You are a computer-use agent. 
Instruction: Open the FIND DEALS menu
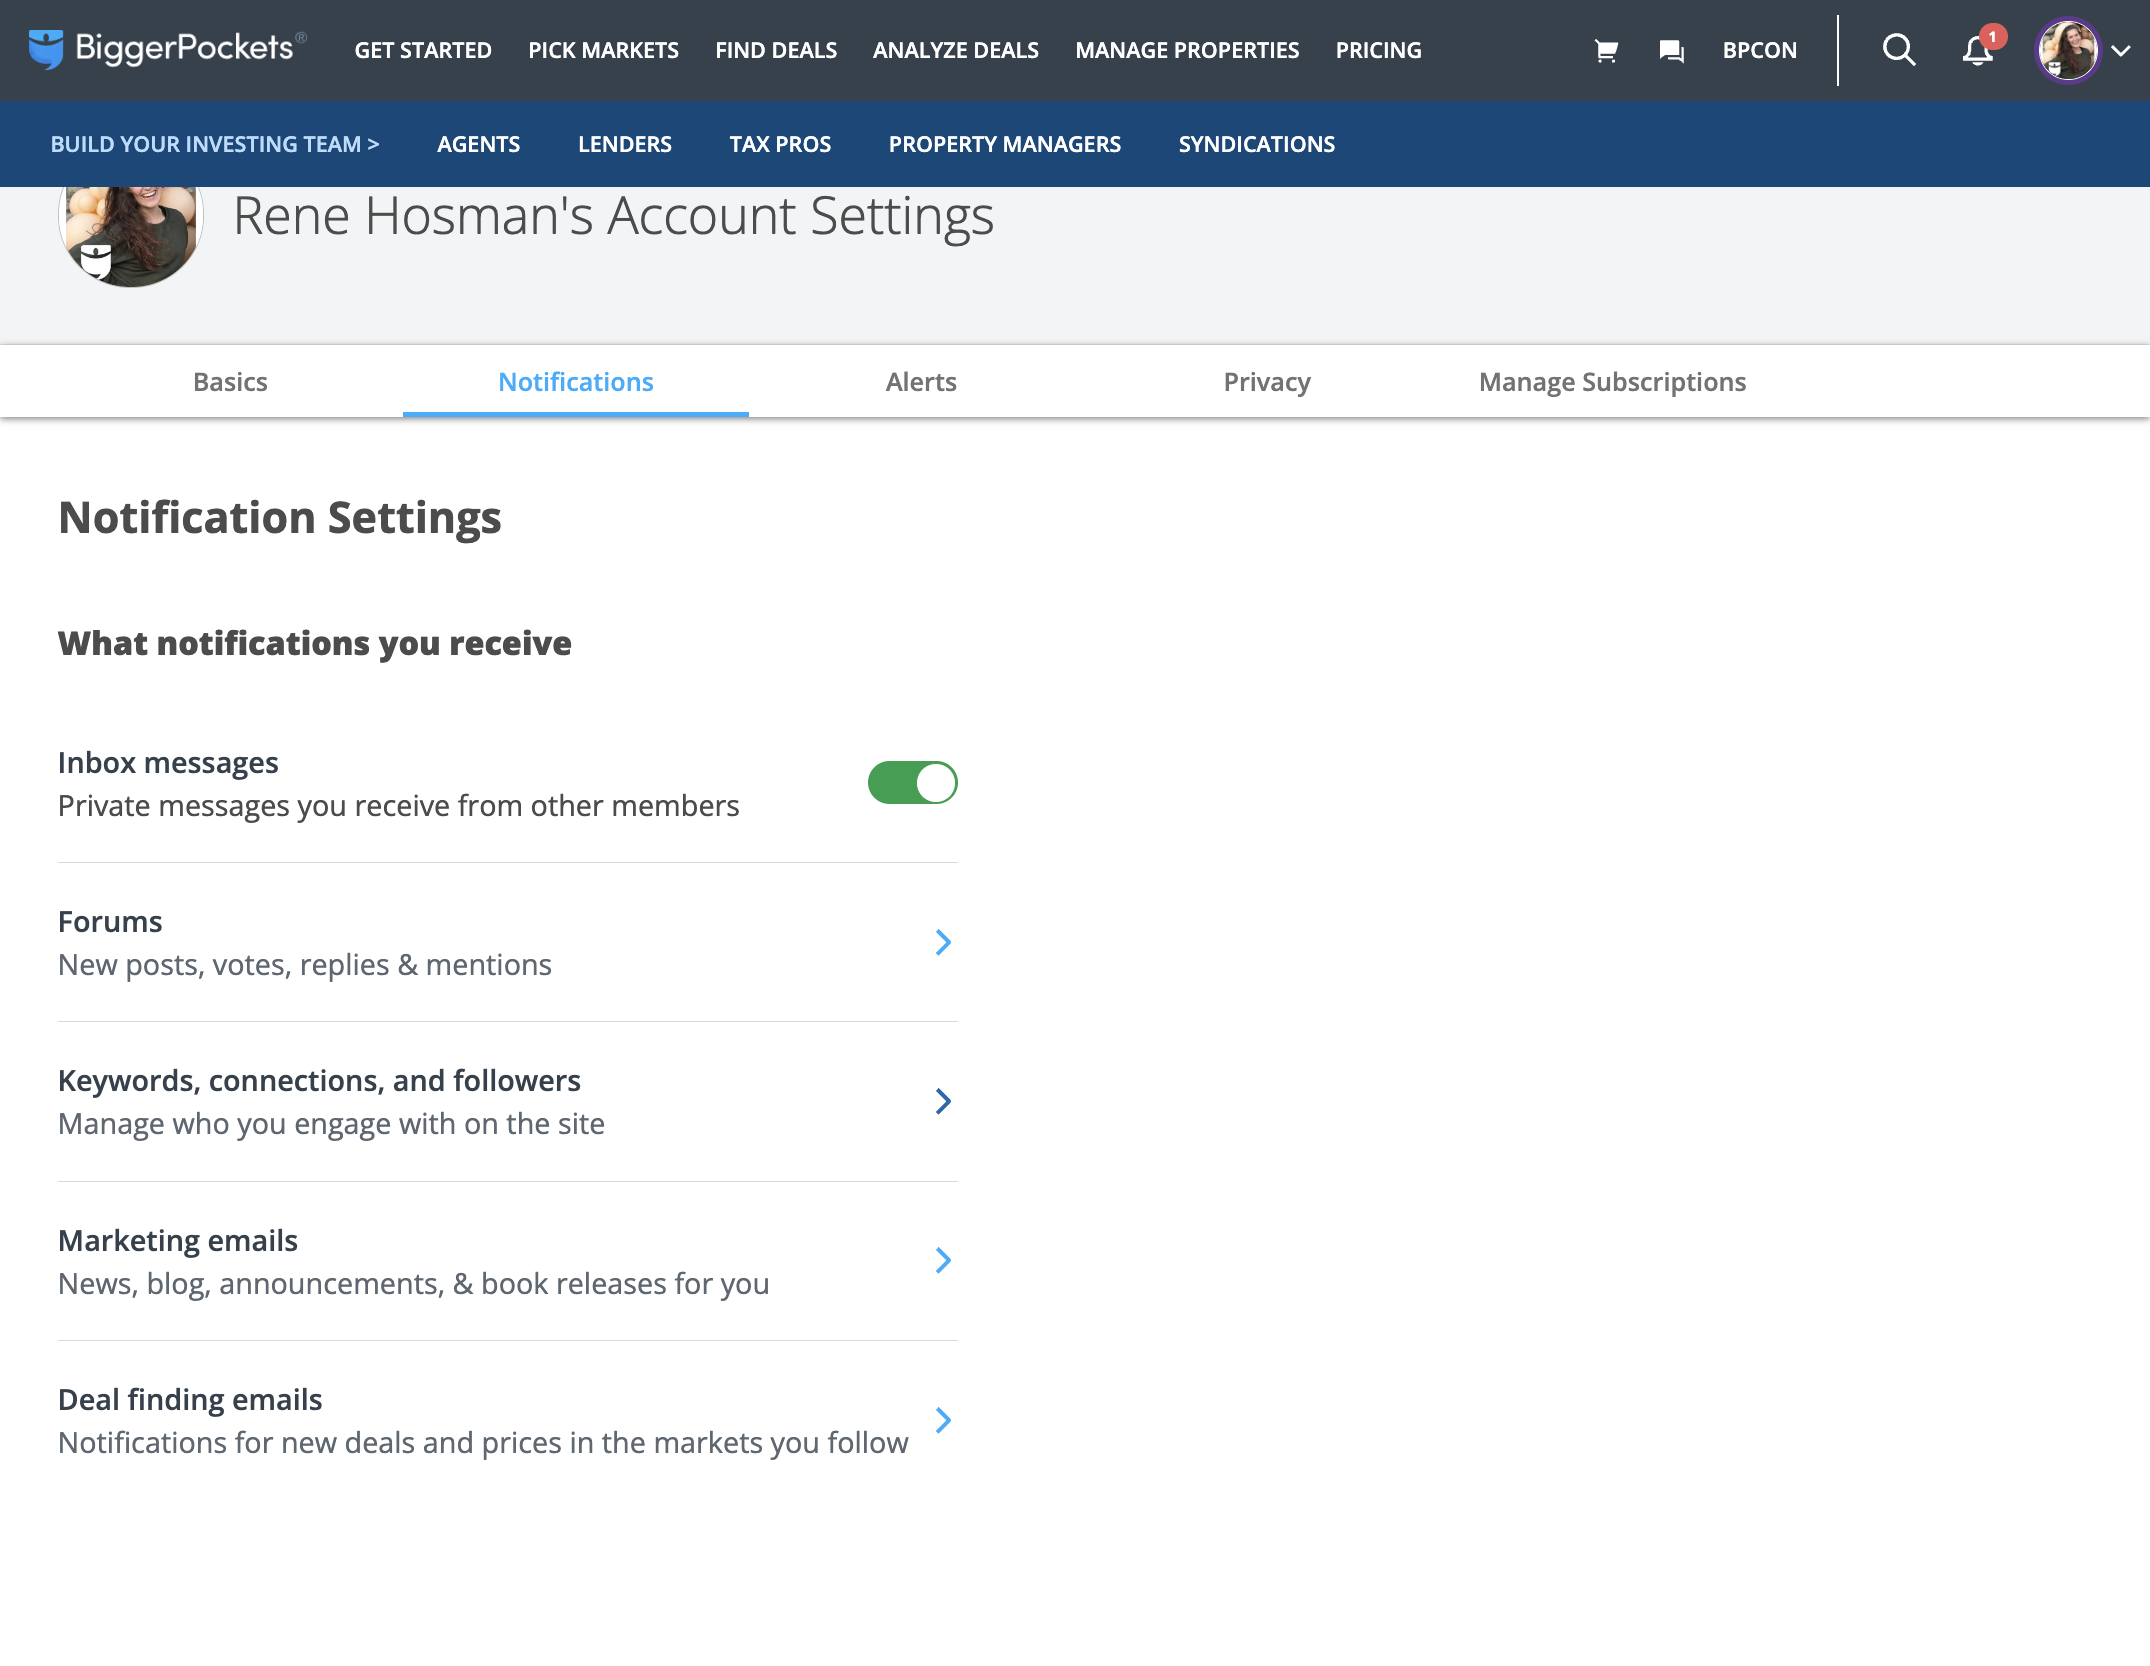point(776,50)
